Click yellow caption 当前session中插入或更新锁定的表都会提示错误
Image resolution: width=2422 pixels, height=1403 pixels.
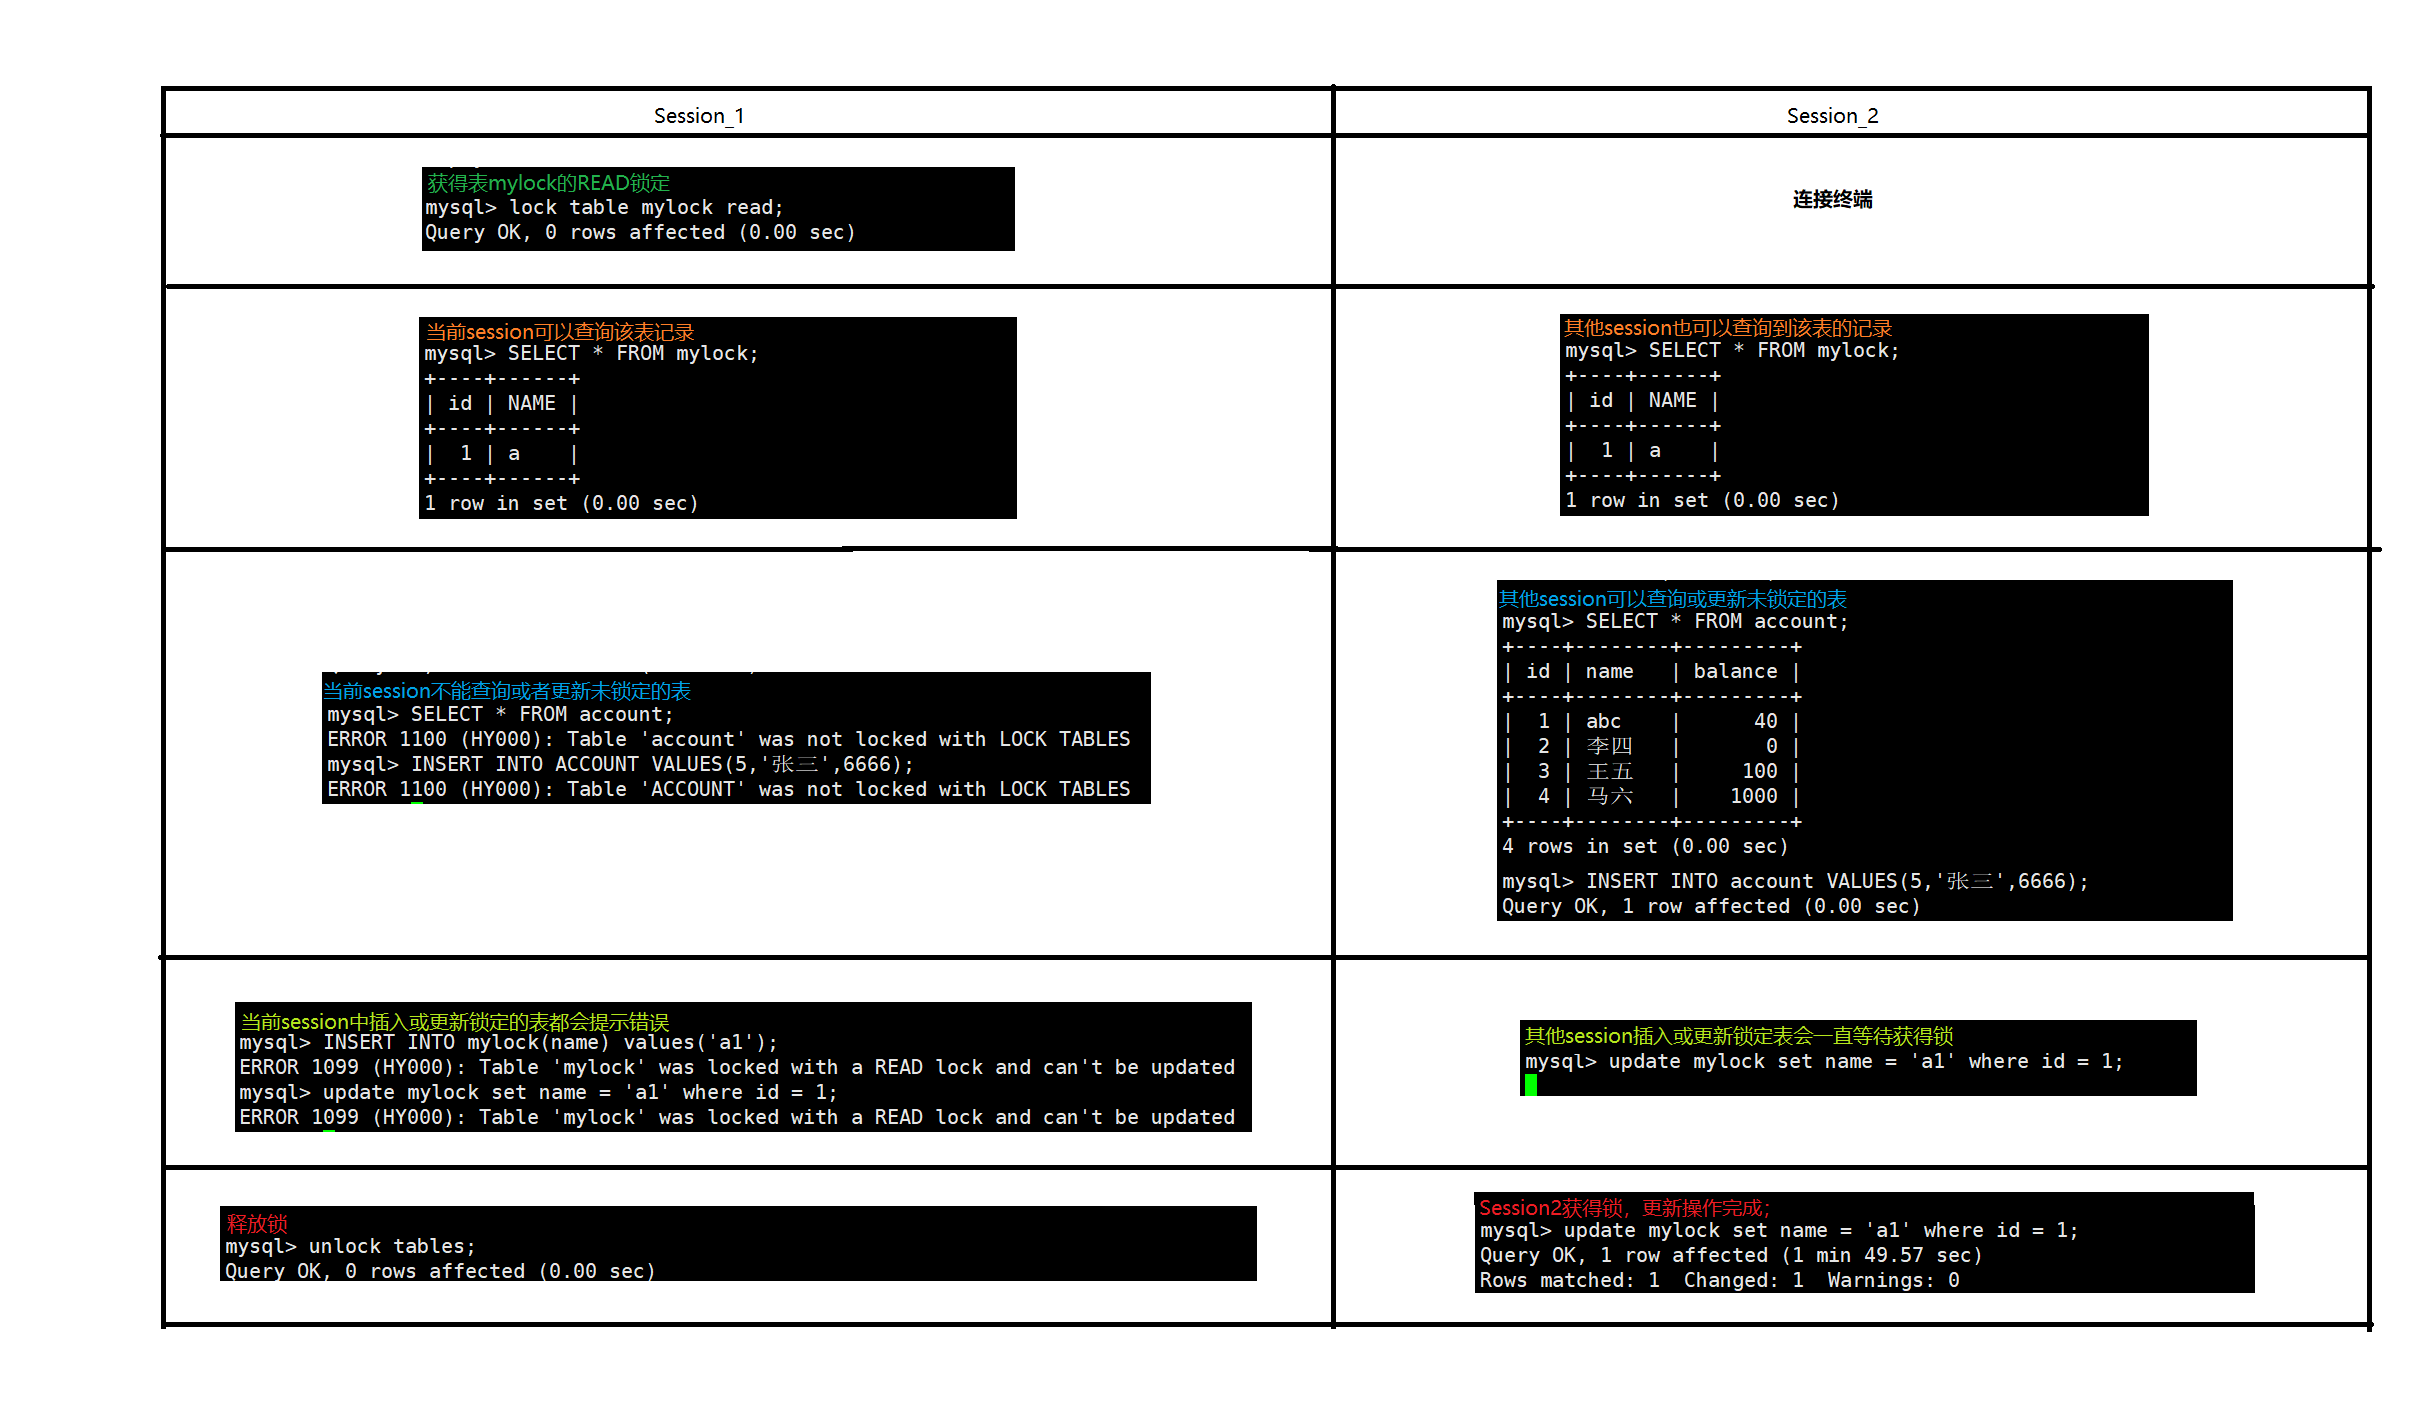point(455,1021)
